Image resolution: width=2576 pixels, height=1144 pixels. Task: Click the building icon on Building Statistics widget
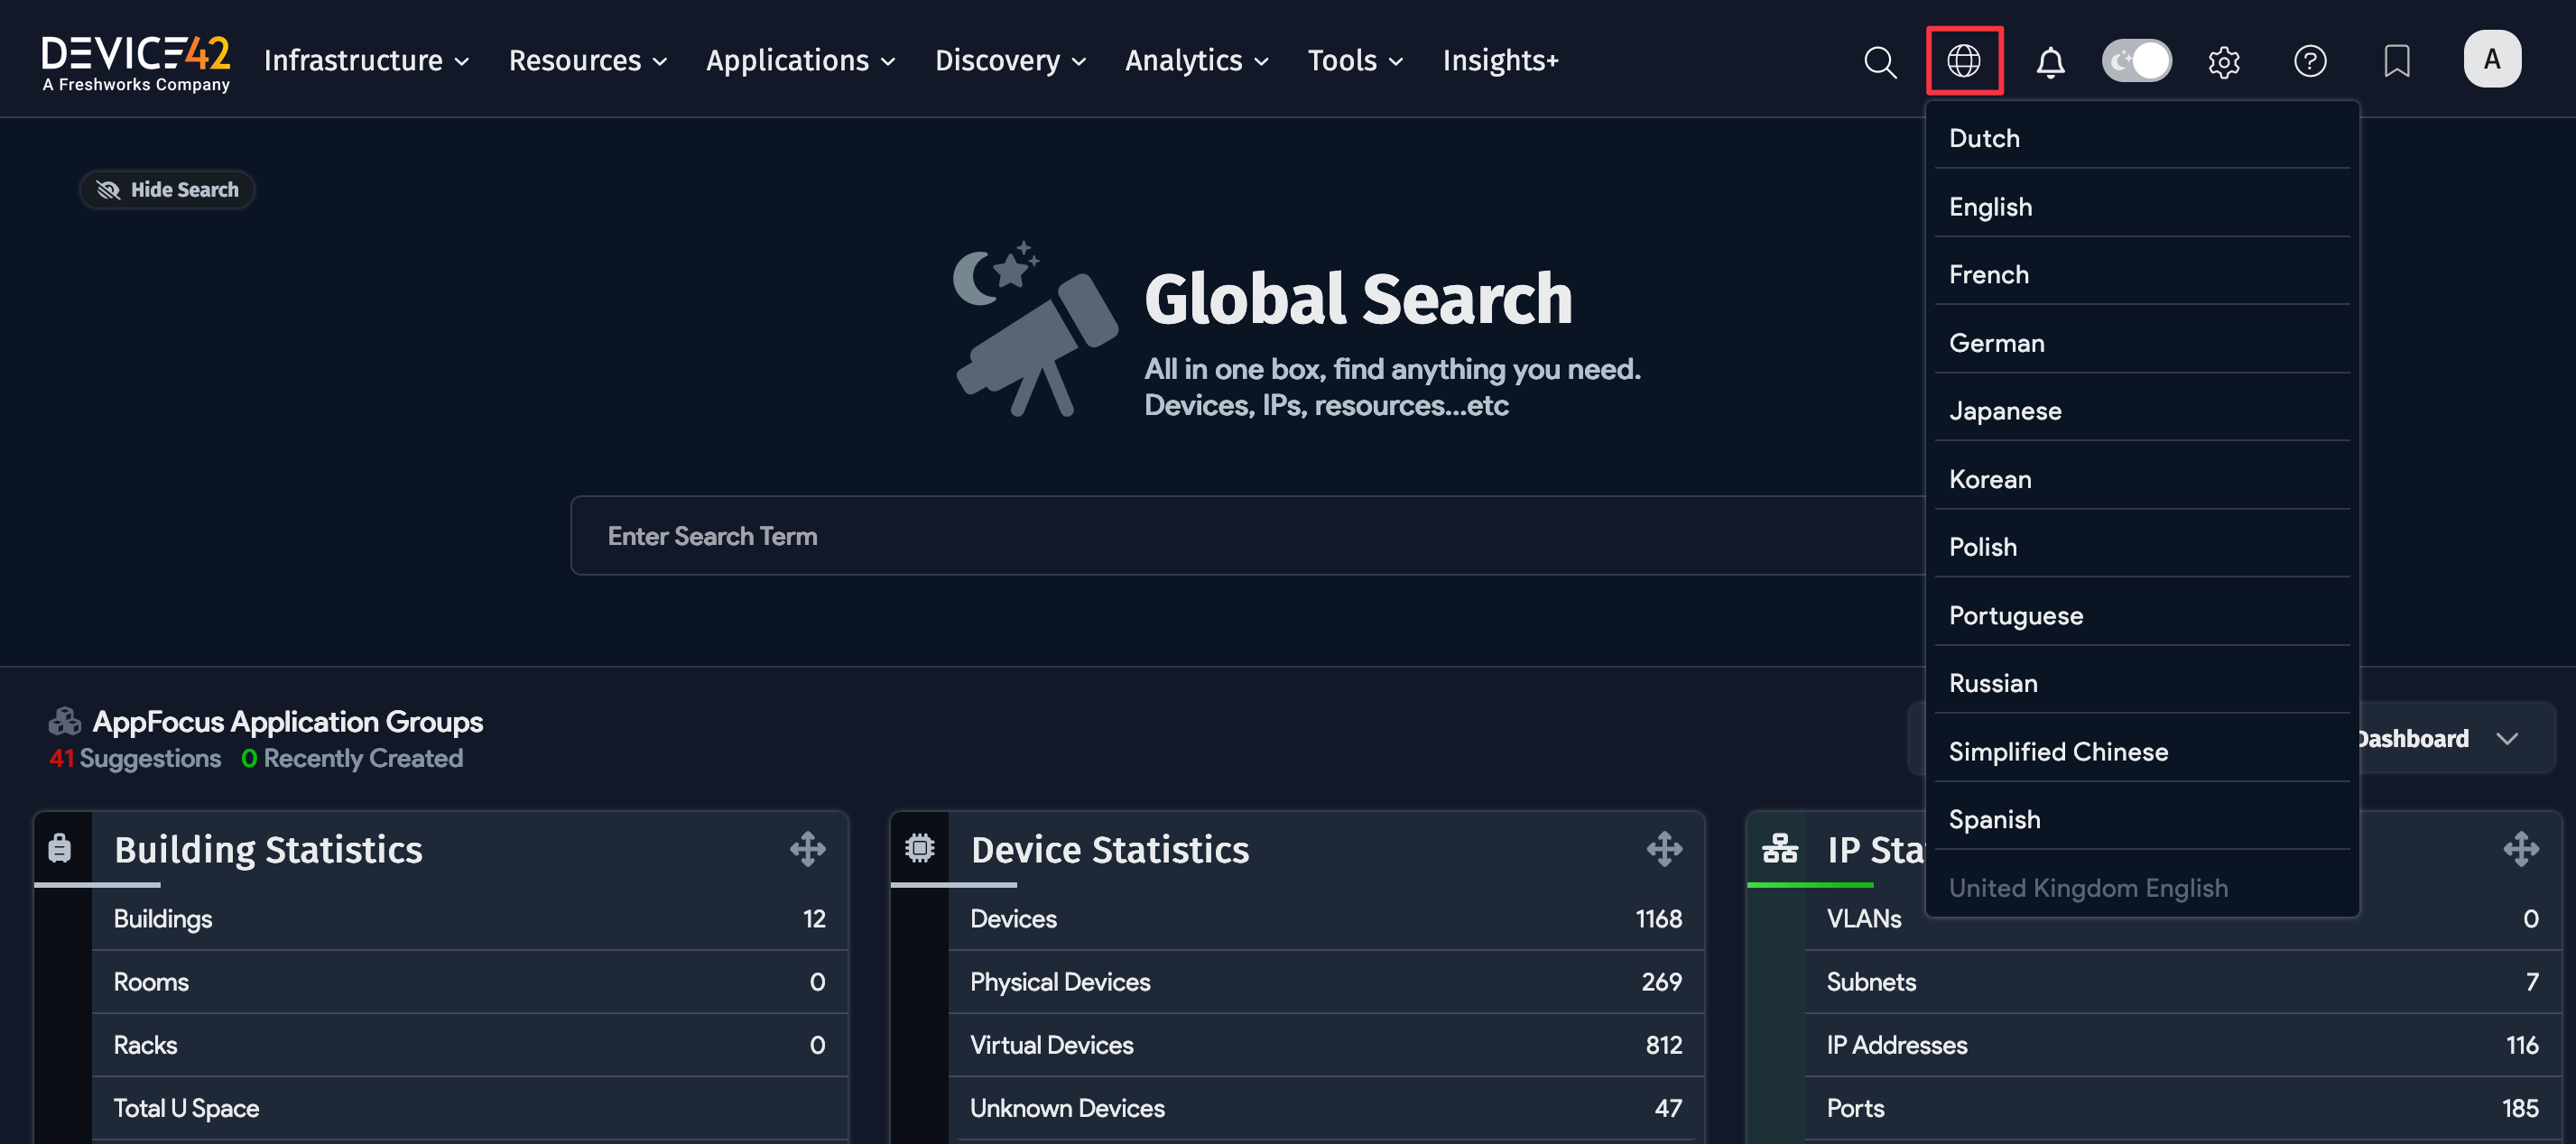(x=60, y=849)
